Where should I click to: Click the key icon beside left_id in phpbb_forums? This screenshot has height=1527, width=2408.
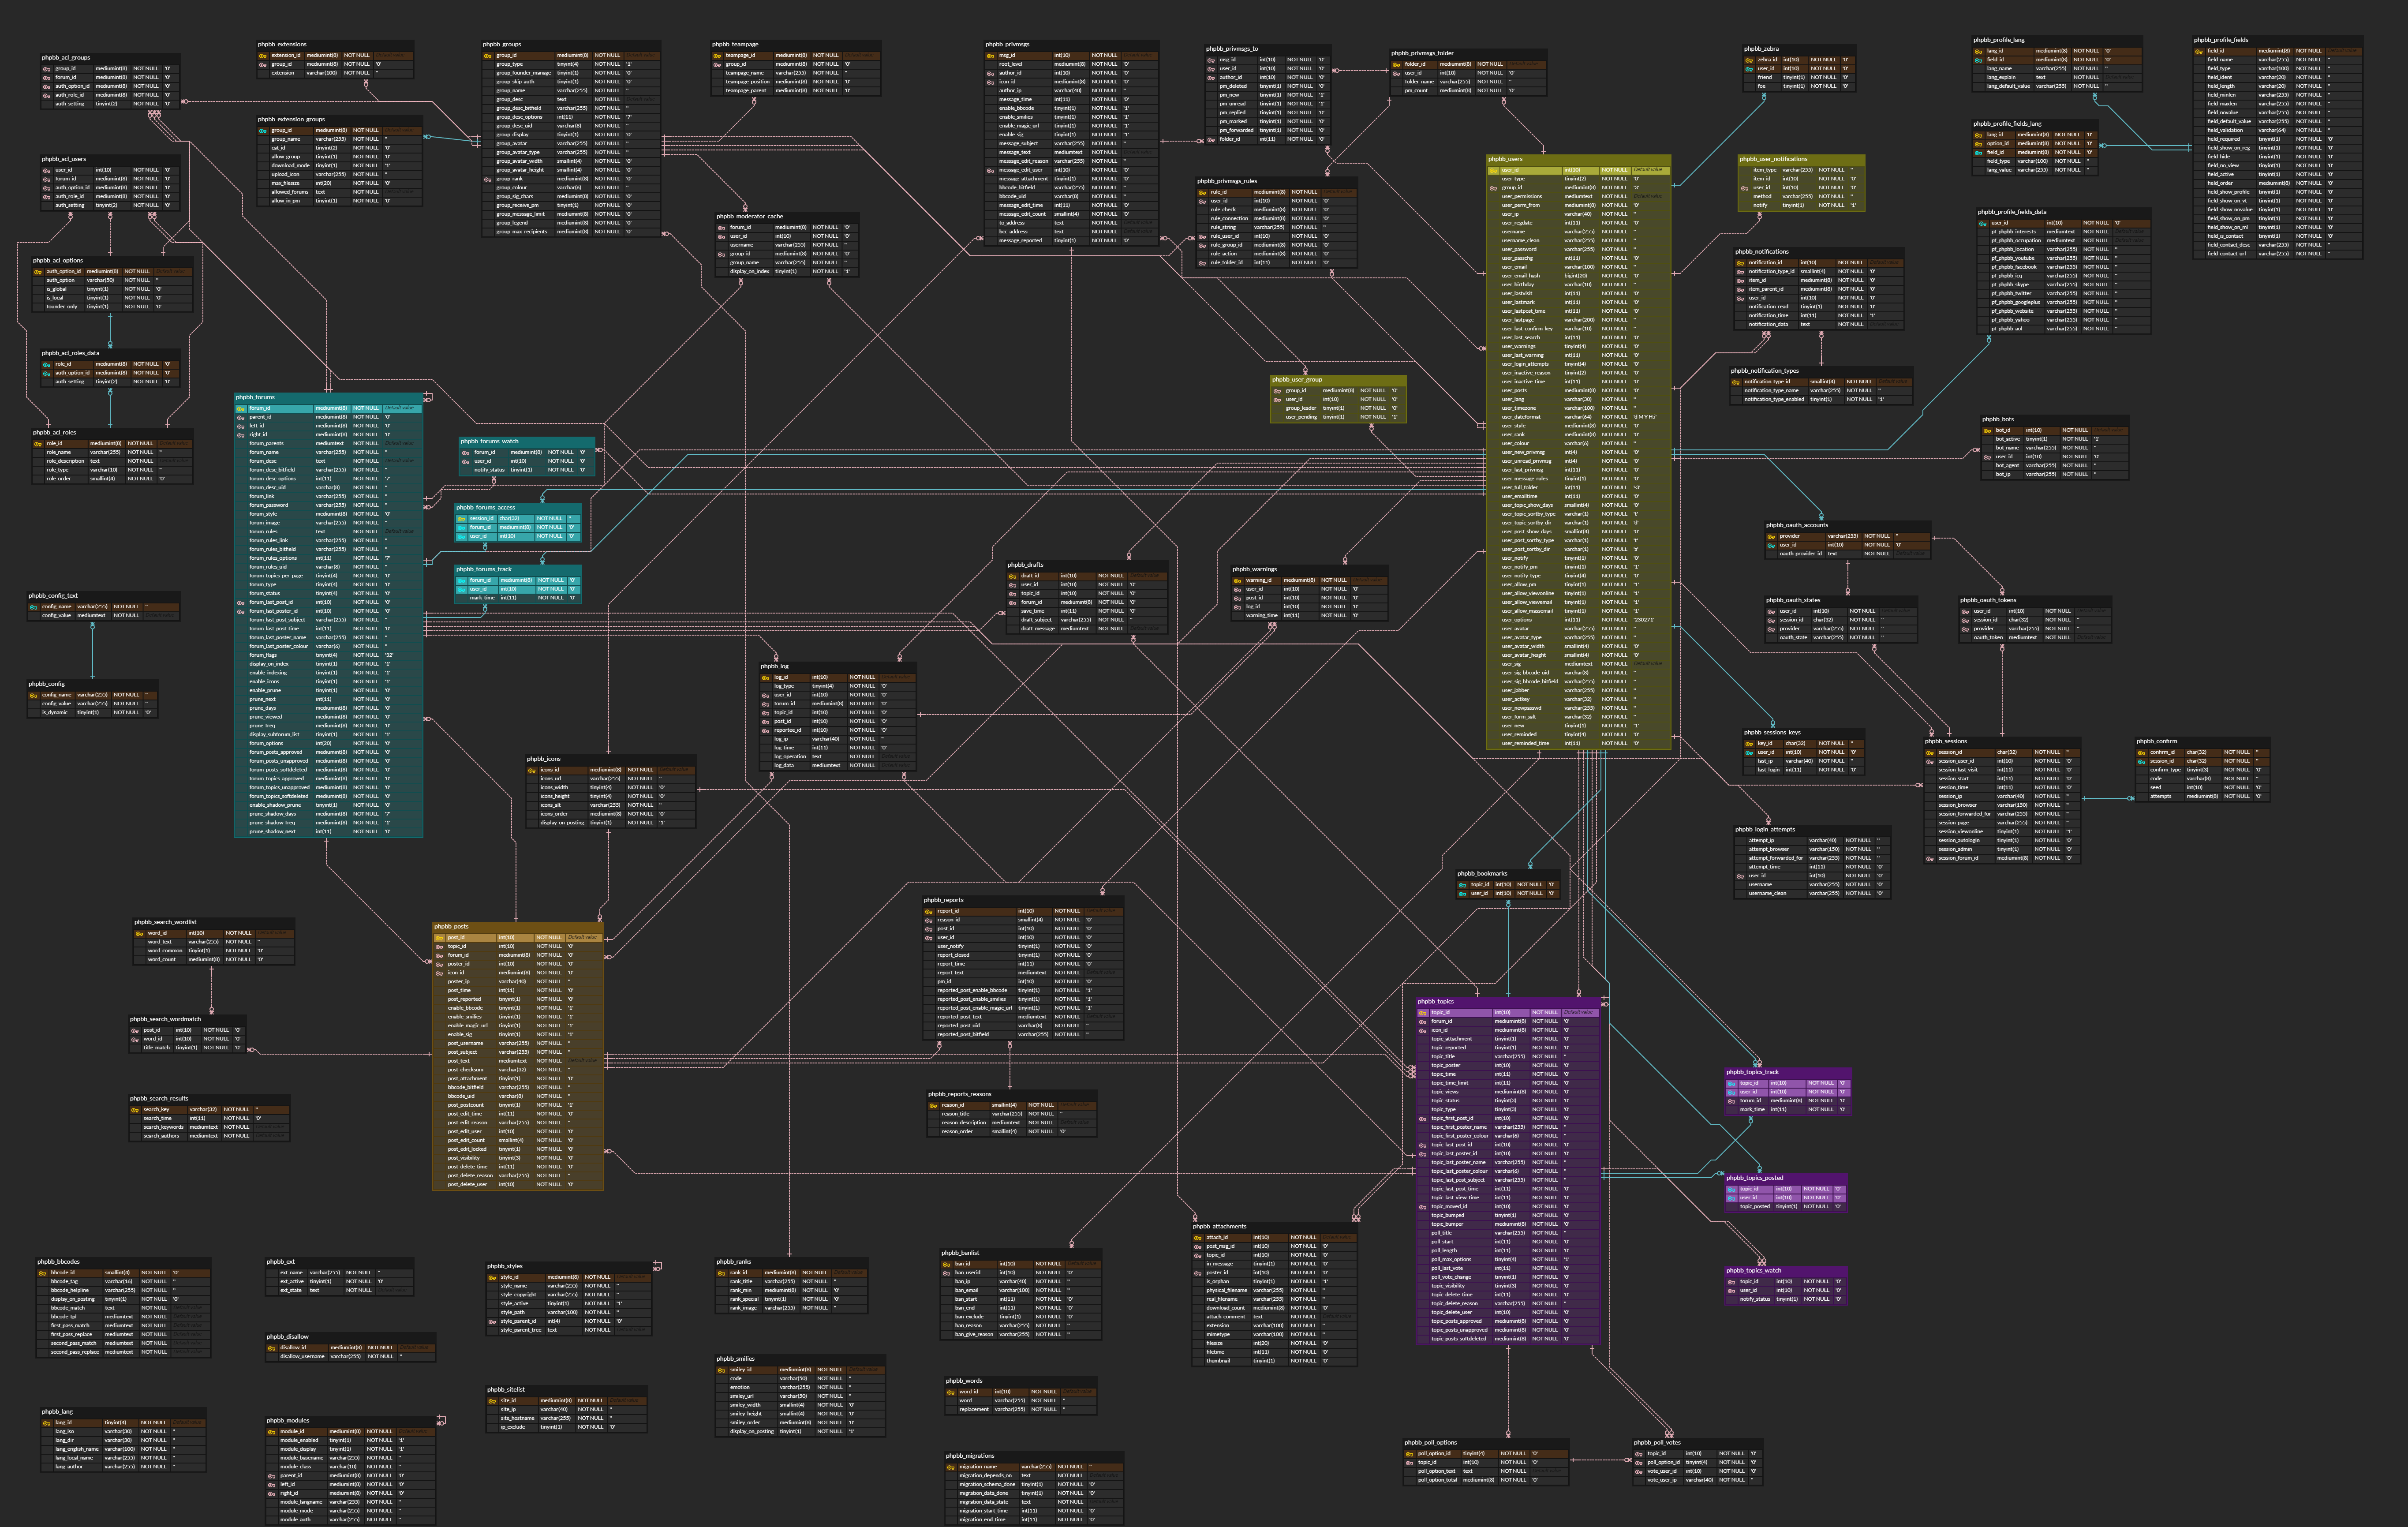pos(241,426)
